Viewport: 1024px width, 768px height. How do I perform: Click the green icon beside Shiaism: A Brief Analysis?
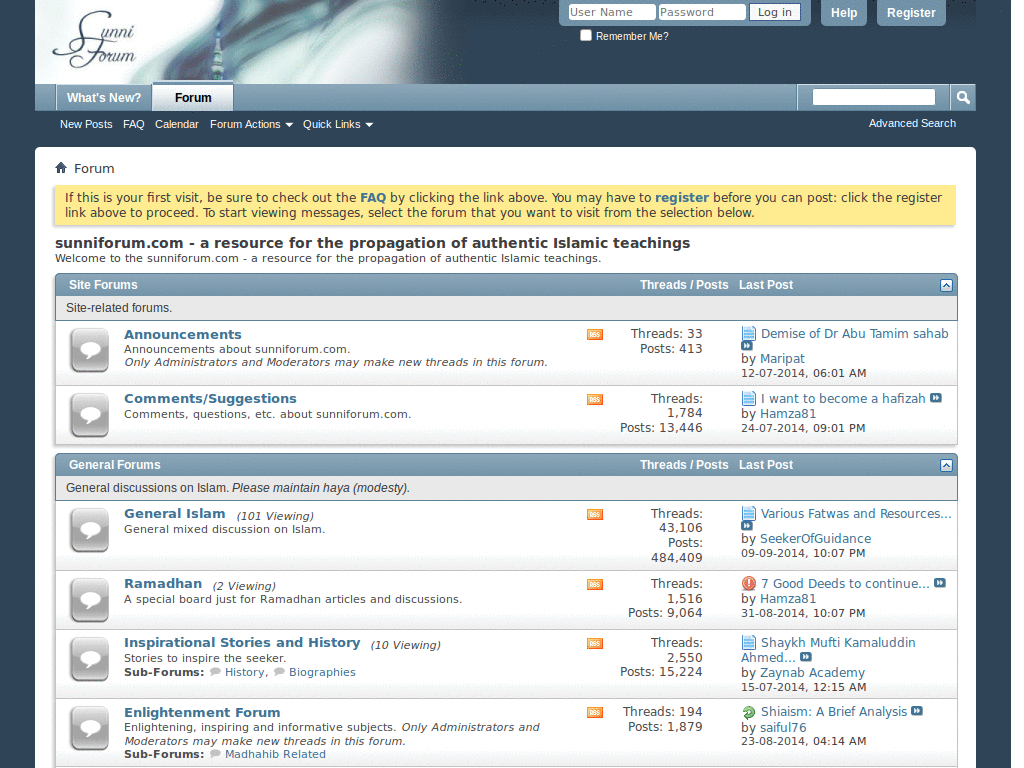(x=748, y=712)
